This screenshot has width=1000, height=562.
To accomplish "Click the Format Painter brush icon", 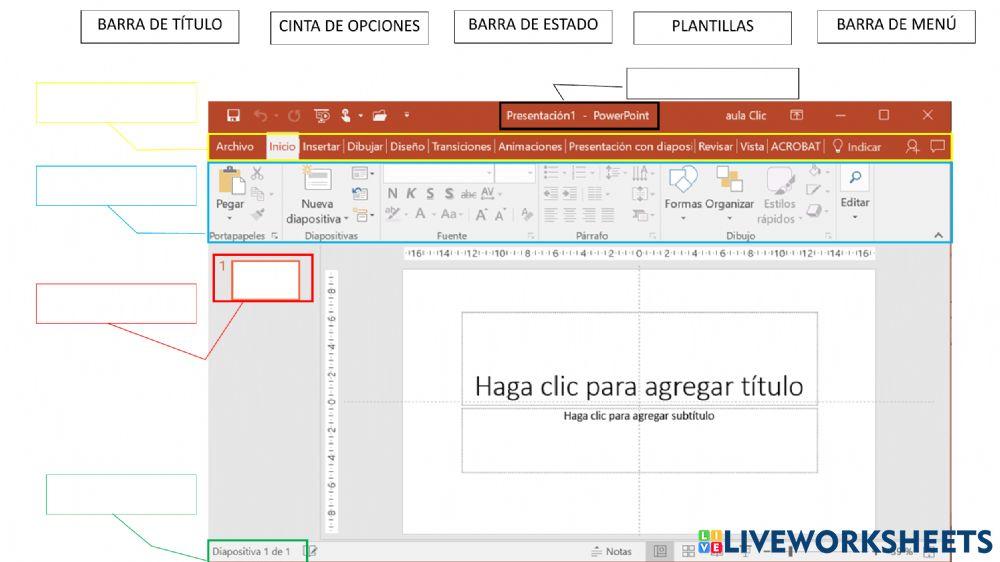I will [x=258, y=215].
